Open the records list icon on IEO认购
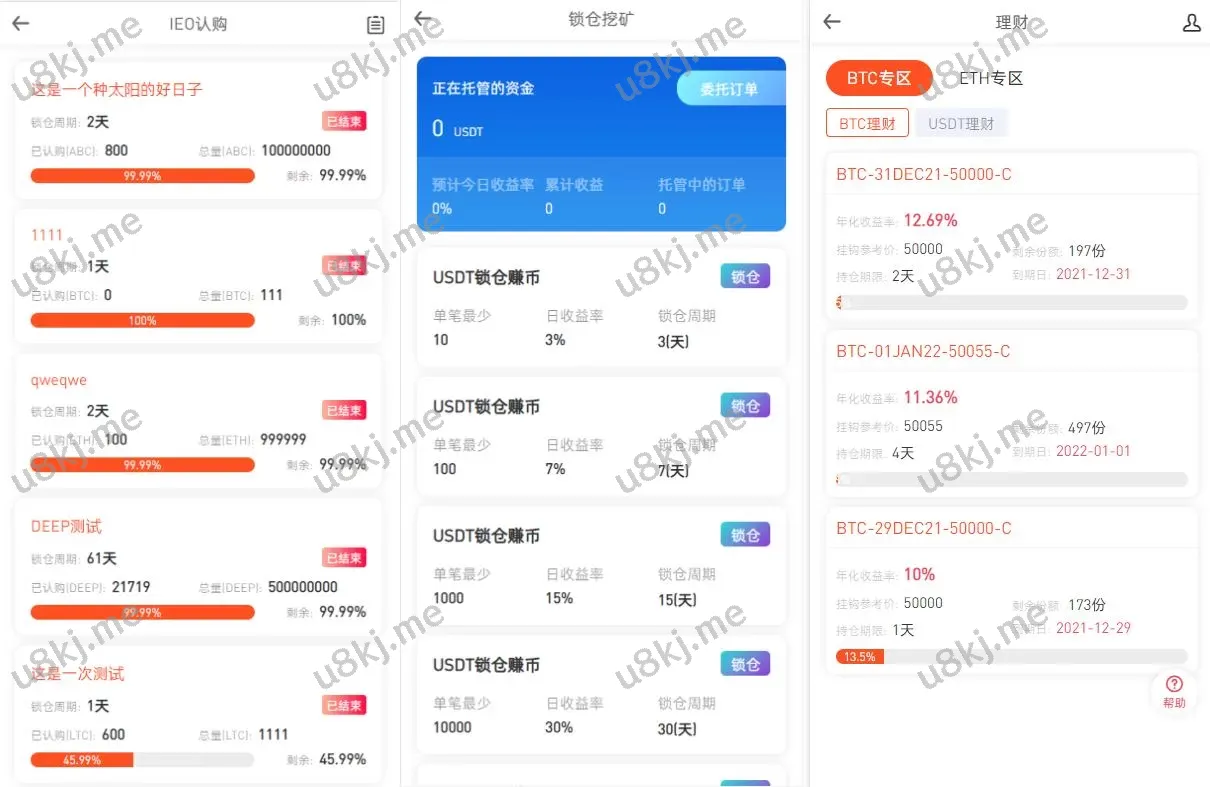The width and height of the screenshot is (1210, 787). pos(375,25)
